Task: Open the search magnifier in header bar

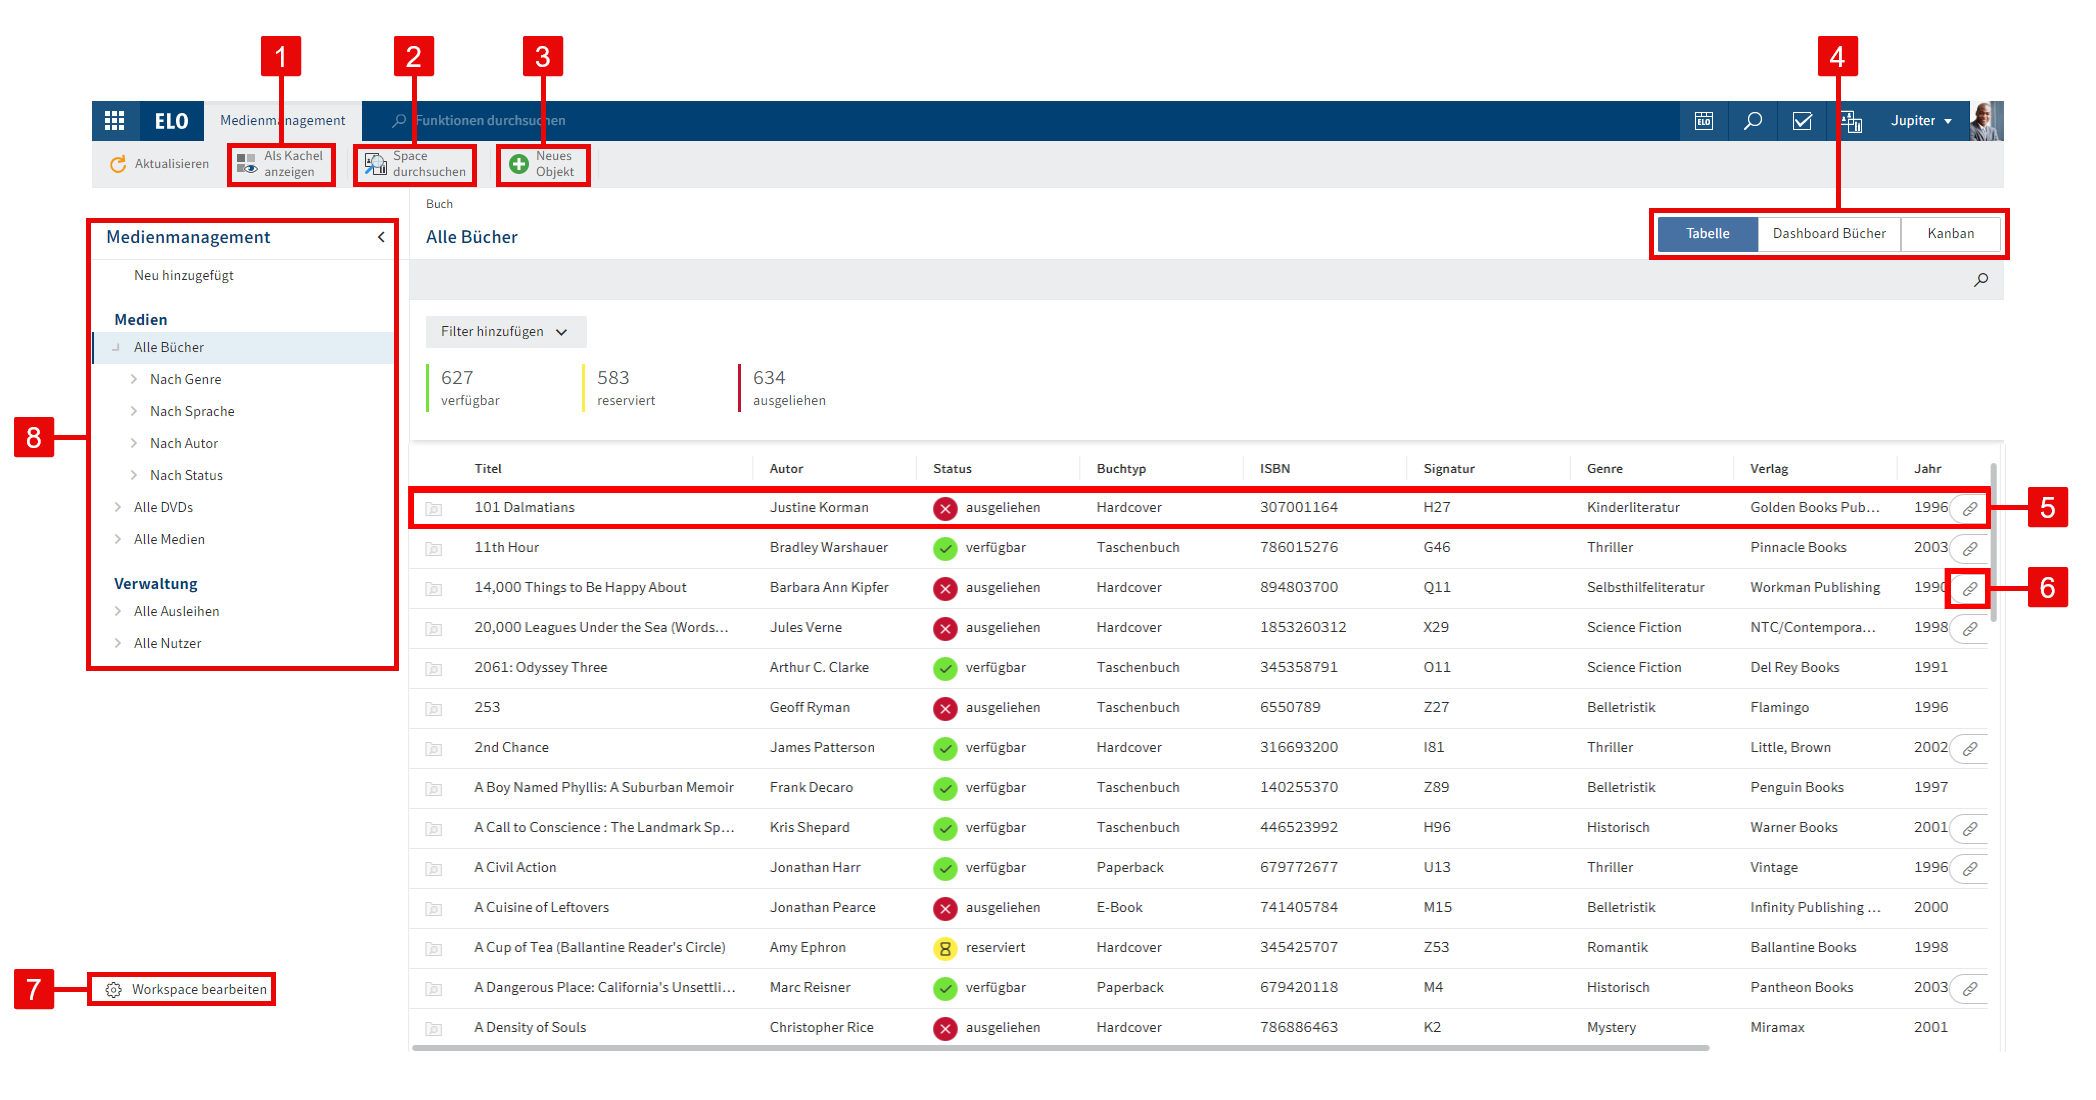Action: (1753, 121)
